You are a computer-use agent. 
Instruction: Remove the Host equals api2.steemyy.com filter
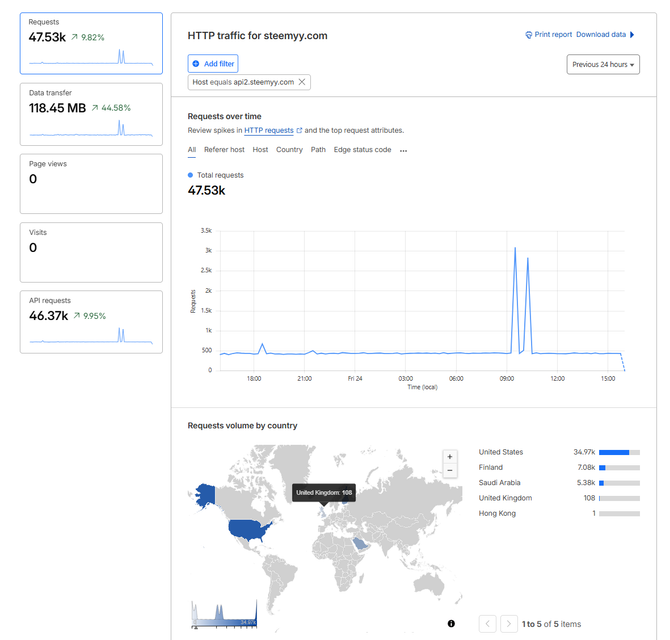coord(302,82)
